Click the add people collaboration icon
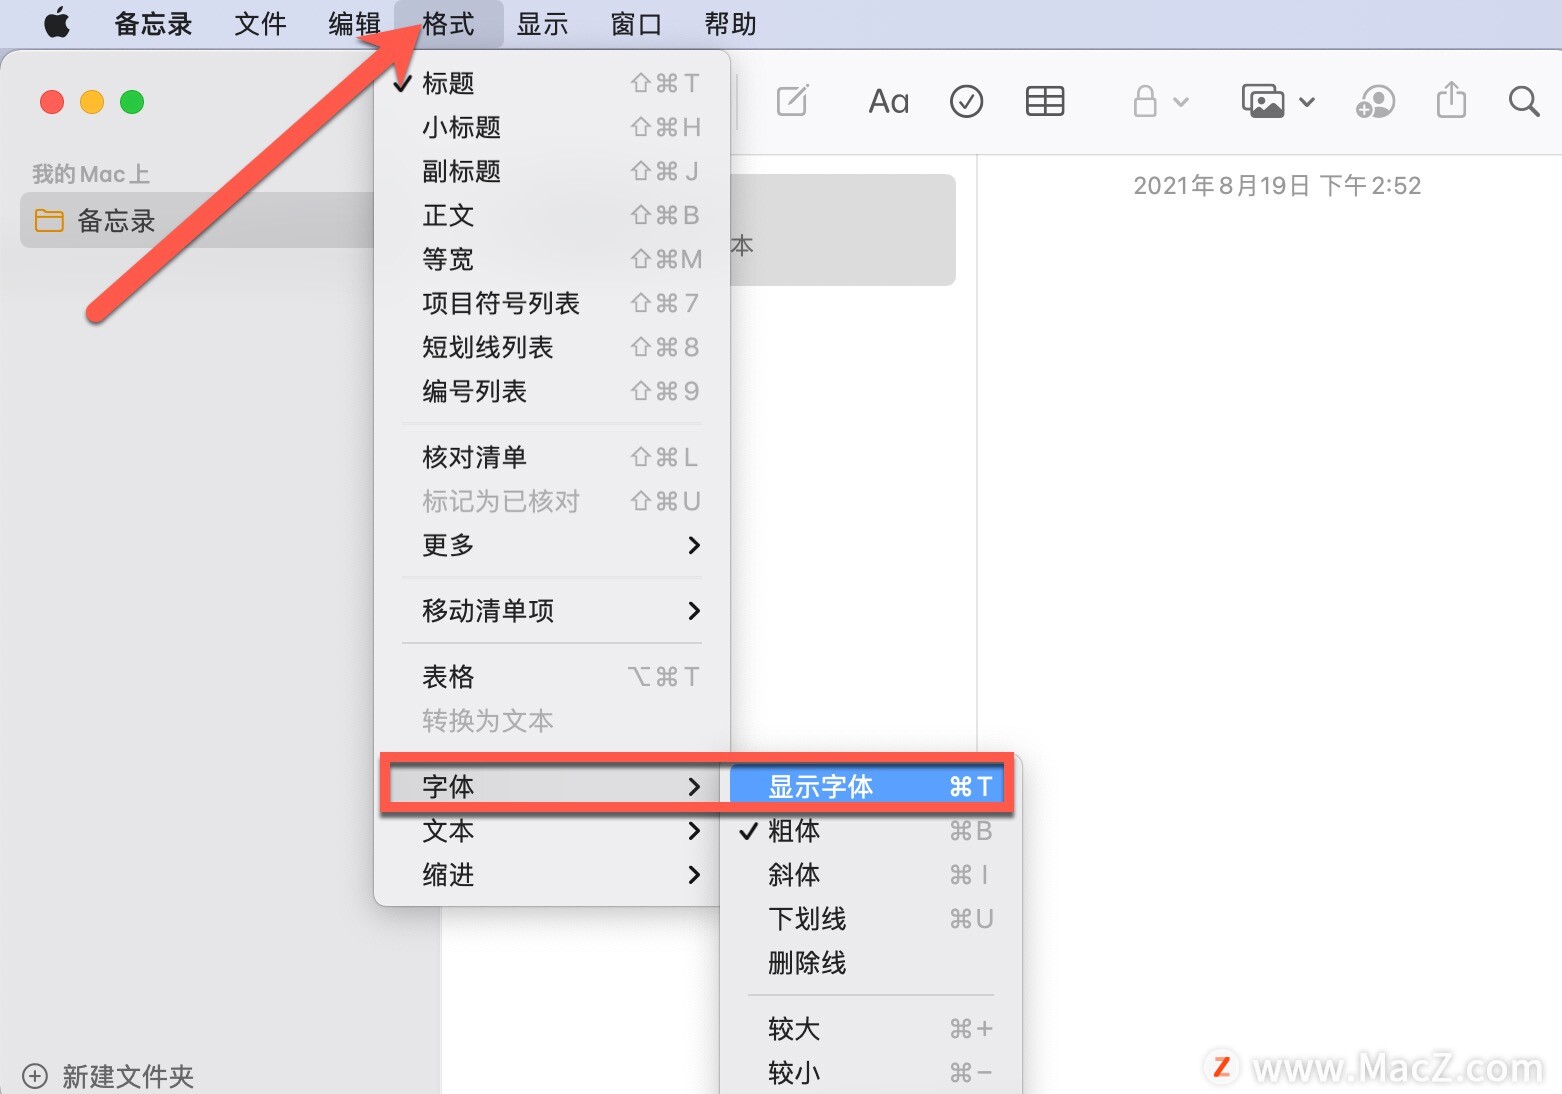1562x1094 pixels. tap(1375, 101)
